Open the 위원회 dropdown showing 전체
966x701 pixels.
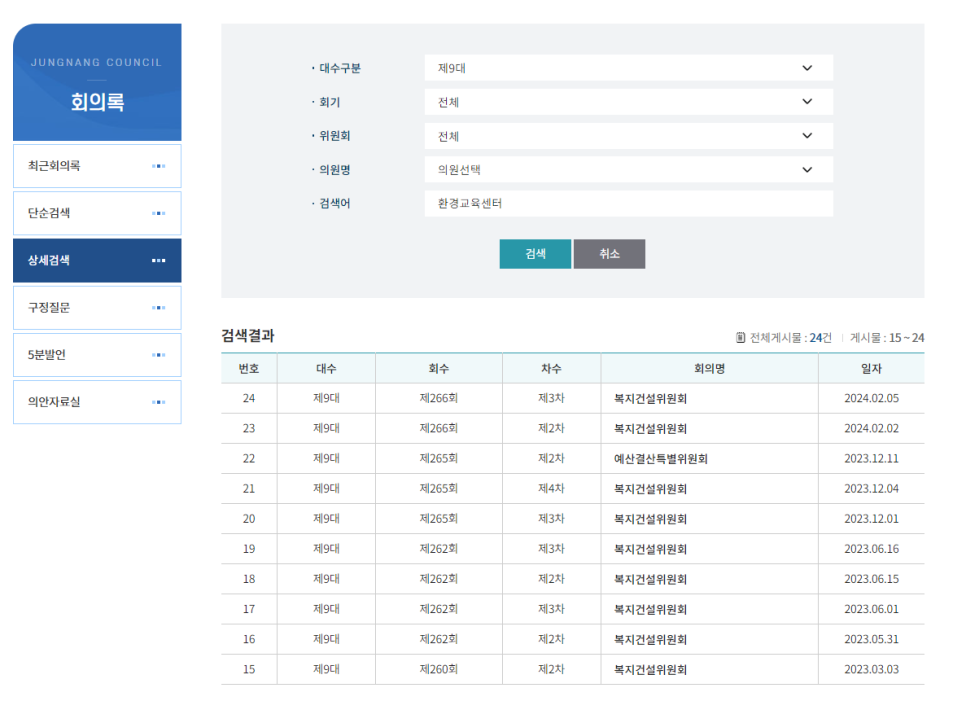click(628, 136)
